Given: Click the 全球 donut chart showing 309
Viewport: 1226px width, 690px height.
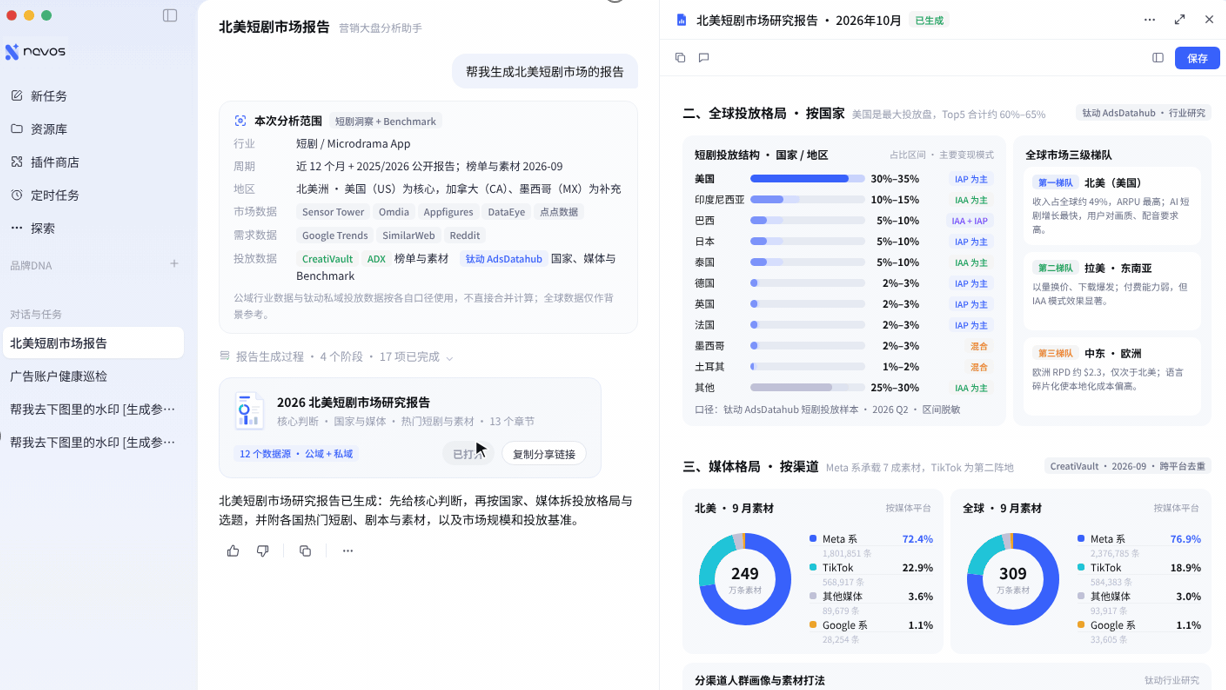Looking at the screenshot, I should (x=1013, y=579).
